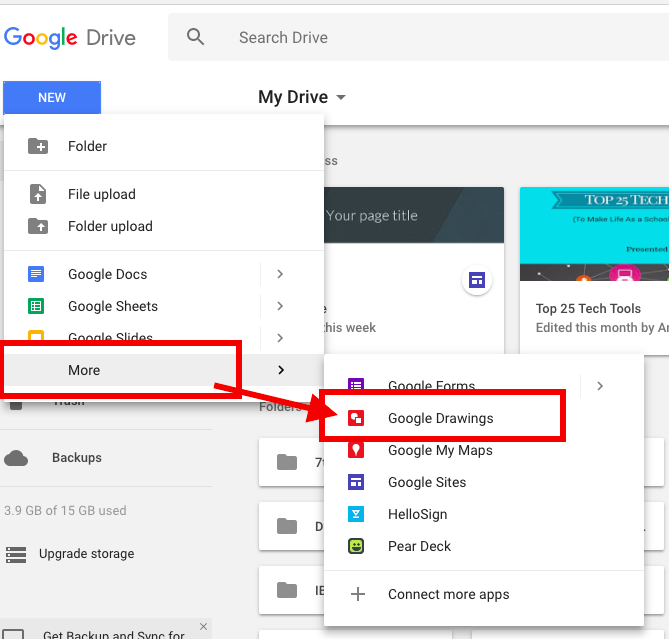The image size is (669, 639).
Task: Click 3.9 GB of 15 GB used
Action: pyautogui.click(x=65, y=511)
